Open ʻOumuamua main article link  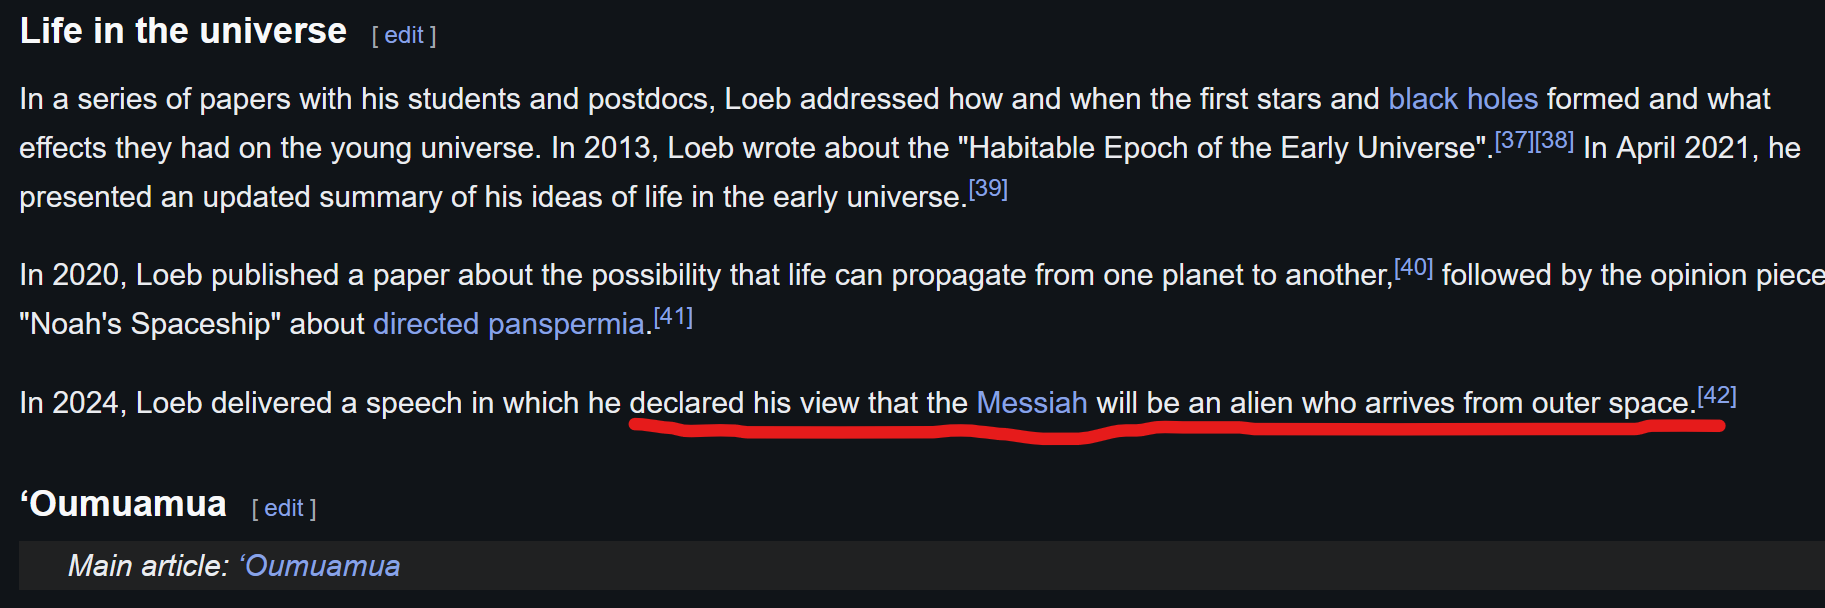click(x=320, y=566)
